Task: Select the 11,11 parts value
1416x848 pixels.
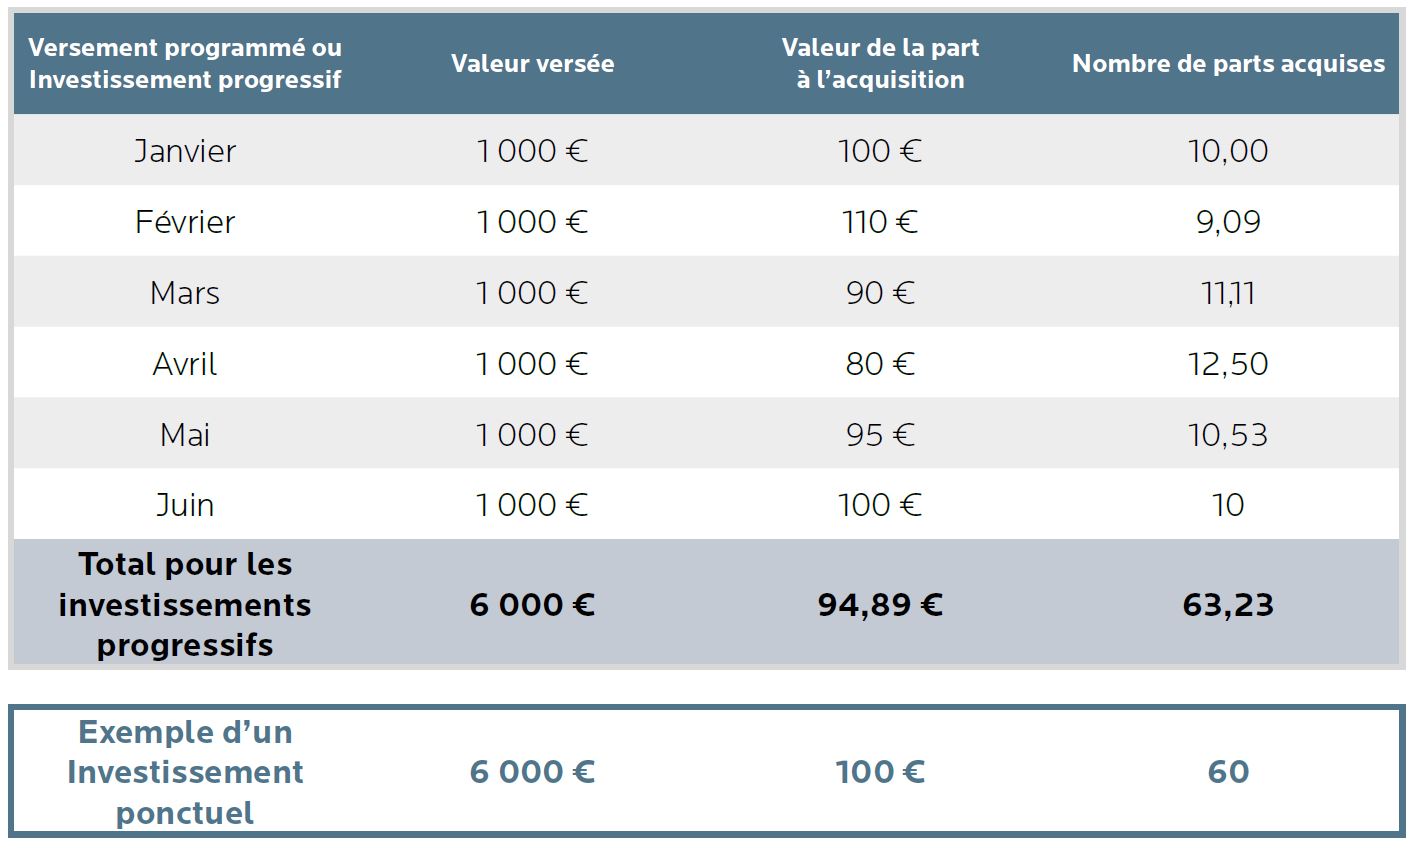Action: click(x=1228, y=293)
